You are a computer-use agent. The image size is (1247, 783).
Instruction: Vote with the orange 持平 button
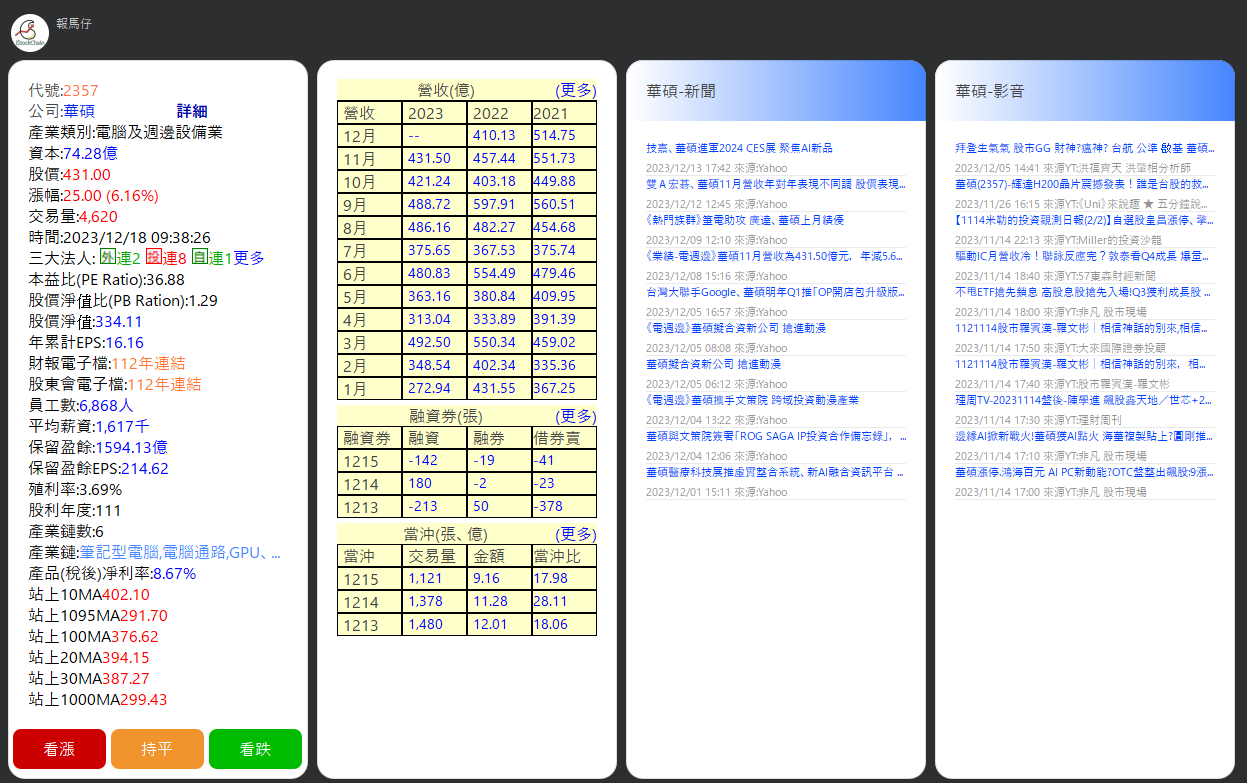pos(157,749)
